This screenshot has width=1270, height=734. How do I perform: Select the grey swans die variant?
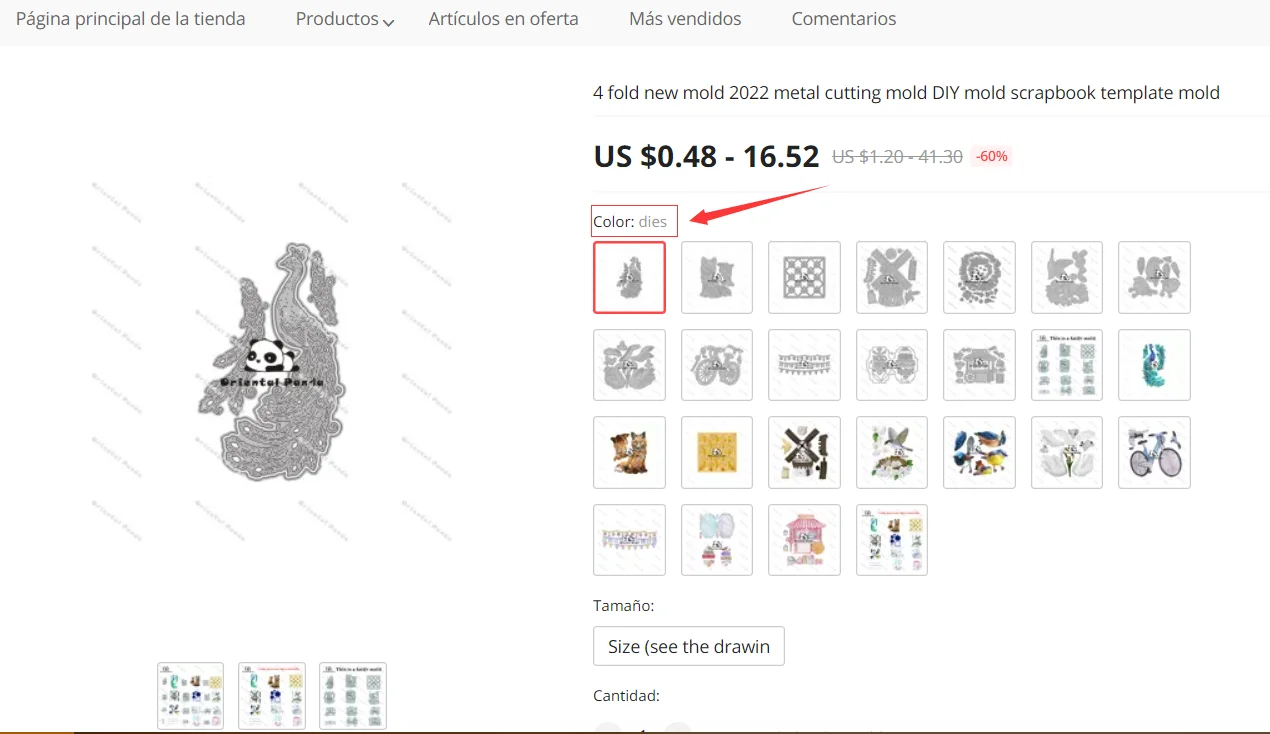tap(629, 365)
